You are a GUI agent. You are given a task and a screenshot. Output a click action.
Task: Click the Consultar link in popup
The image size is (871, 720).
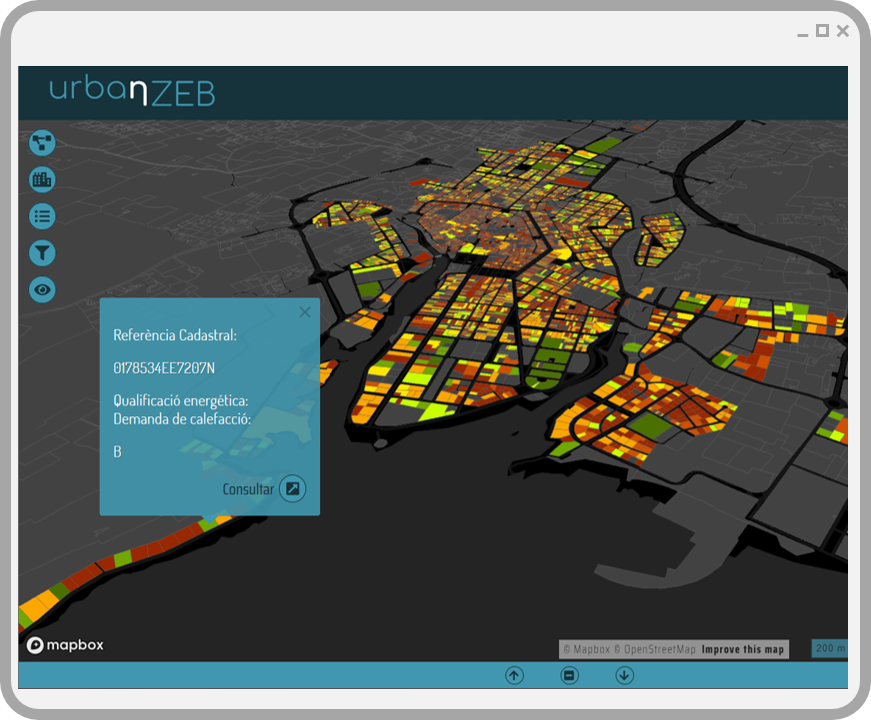click(x=248, y=489)
